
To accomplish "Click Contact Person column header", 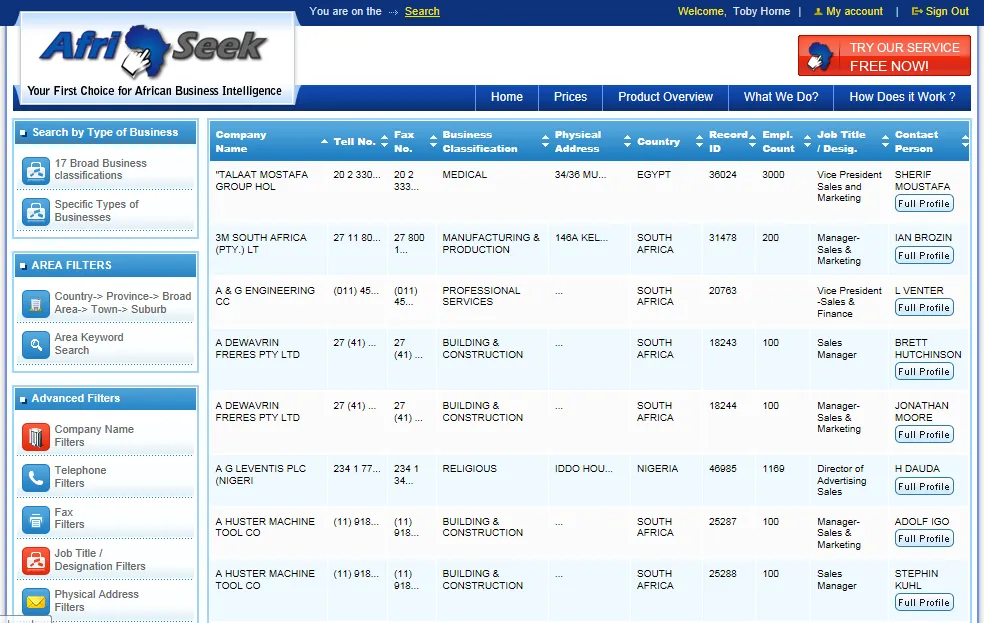I will coord(916,142).
